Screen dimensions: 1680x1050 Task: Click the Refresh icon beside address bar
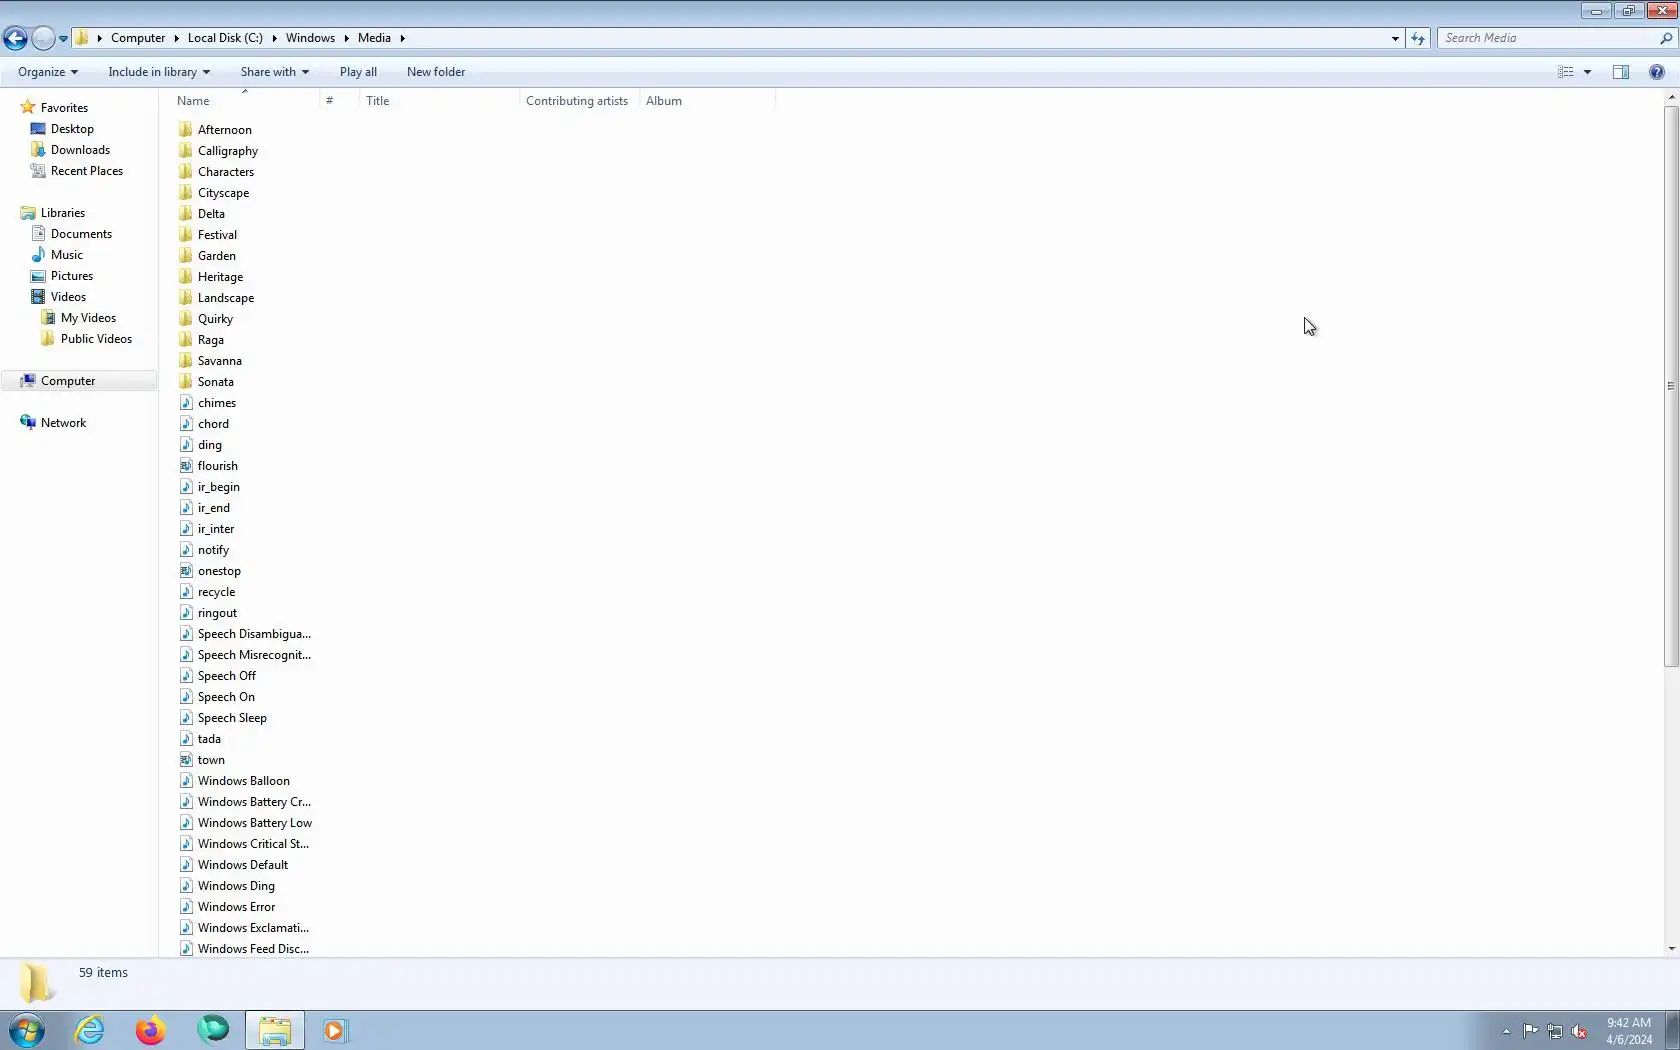[x=1418, y=38]
